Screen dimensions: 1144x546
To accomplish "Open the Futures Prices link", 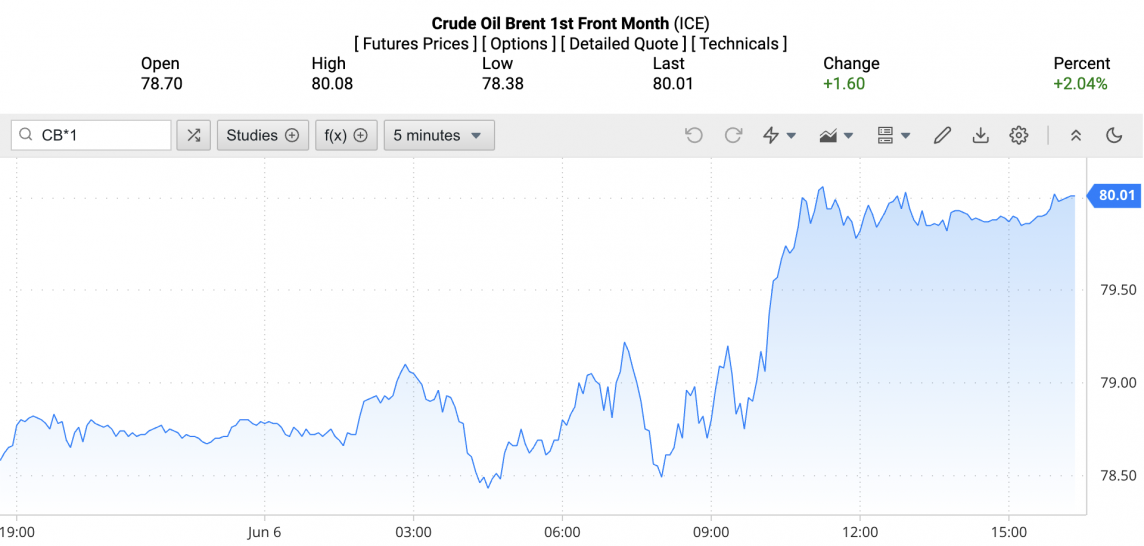I will (415, 44).
